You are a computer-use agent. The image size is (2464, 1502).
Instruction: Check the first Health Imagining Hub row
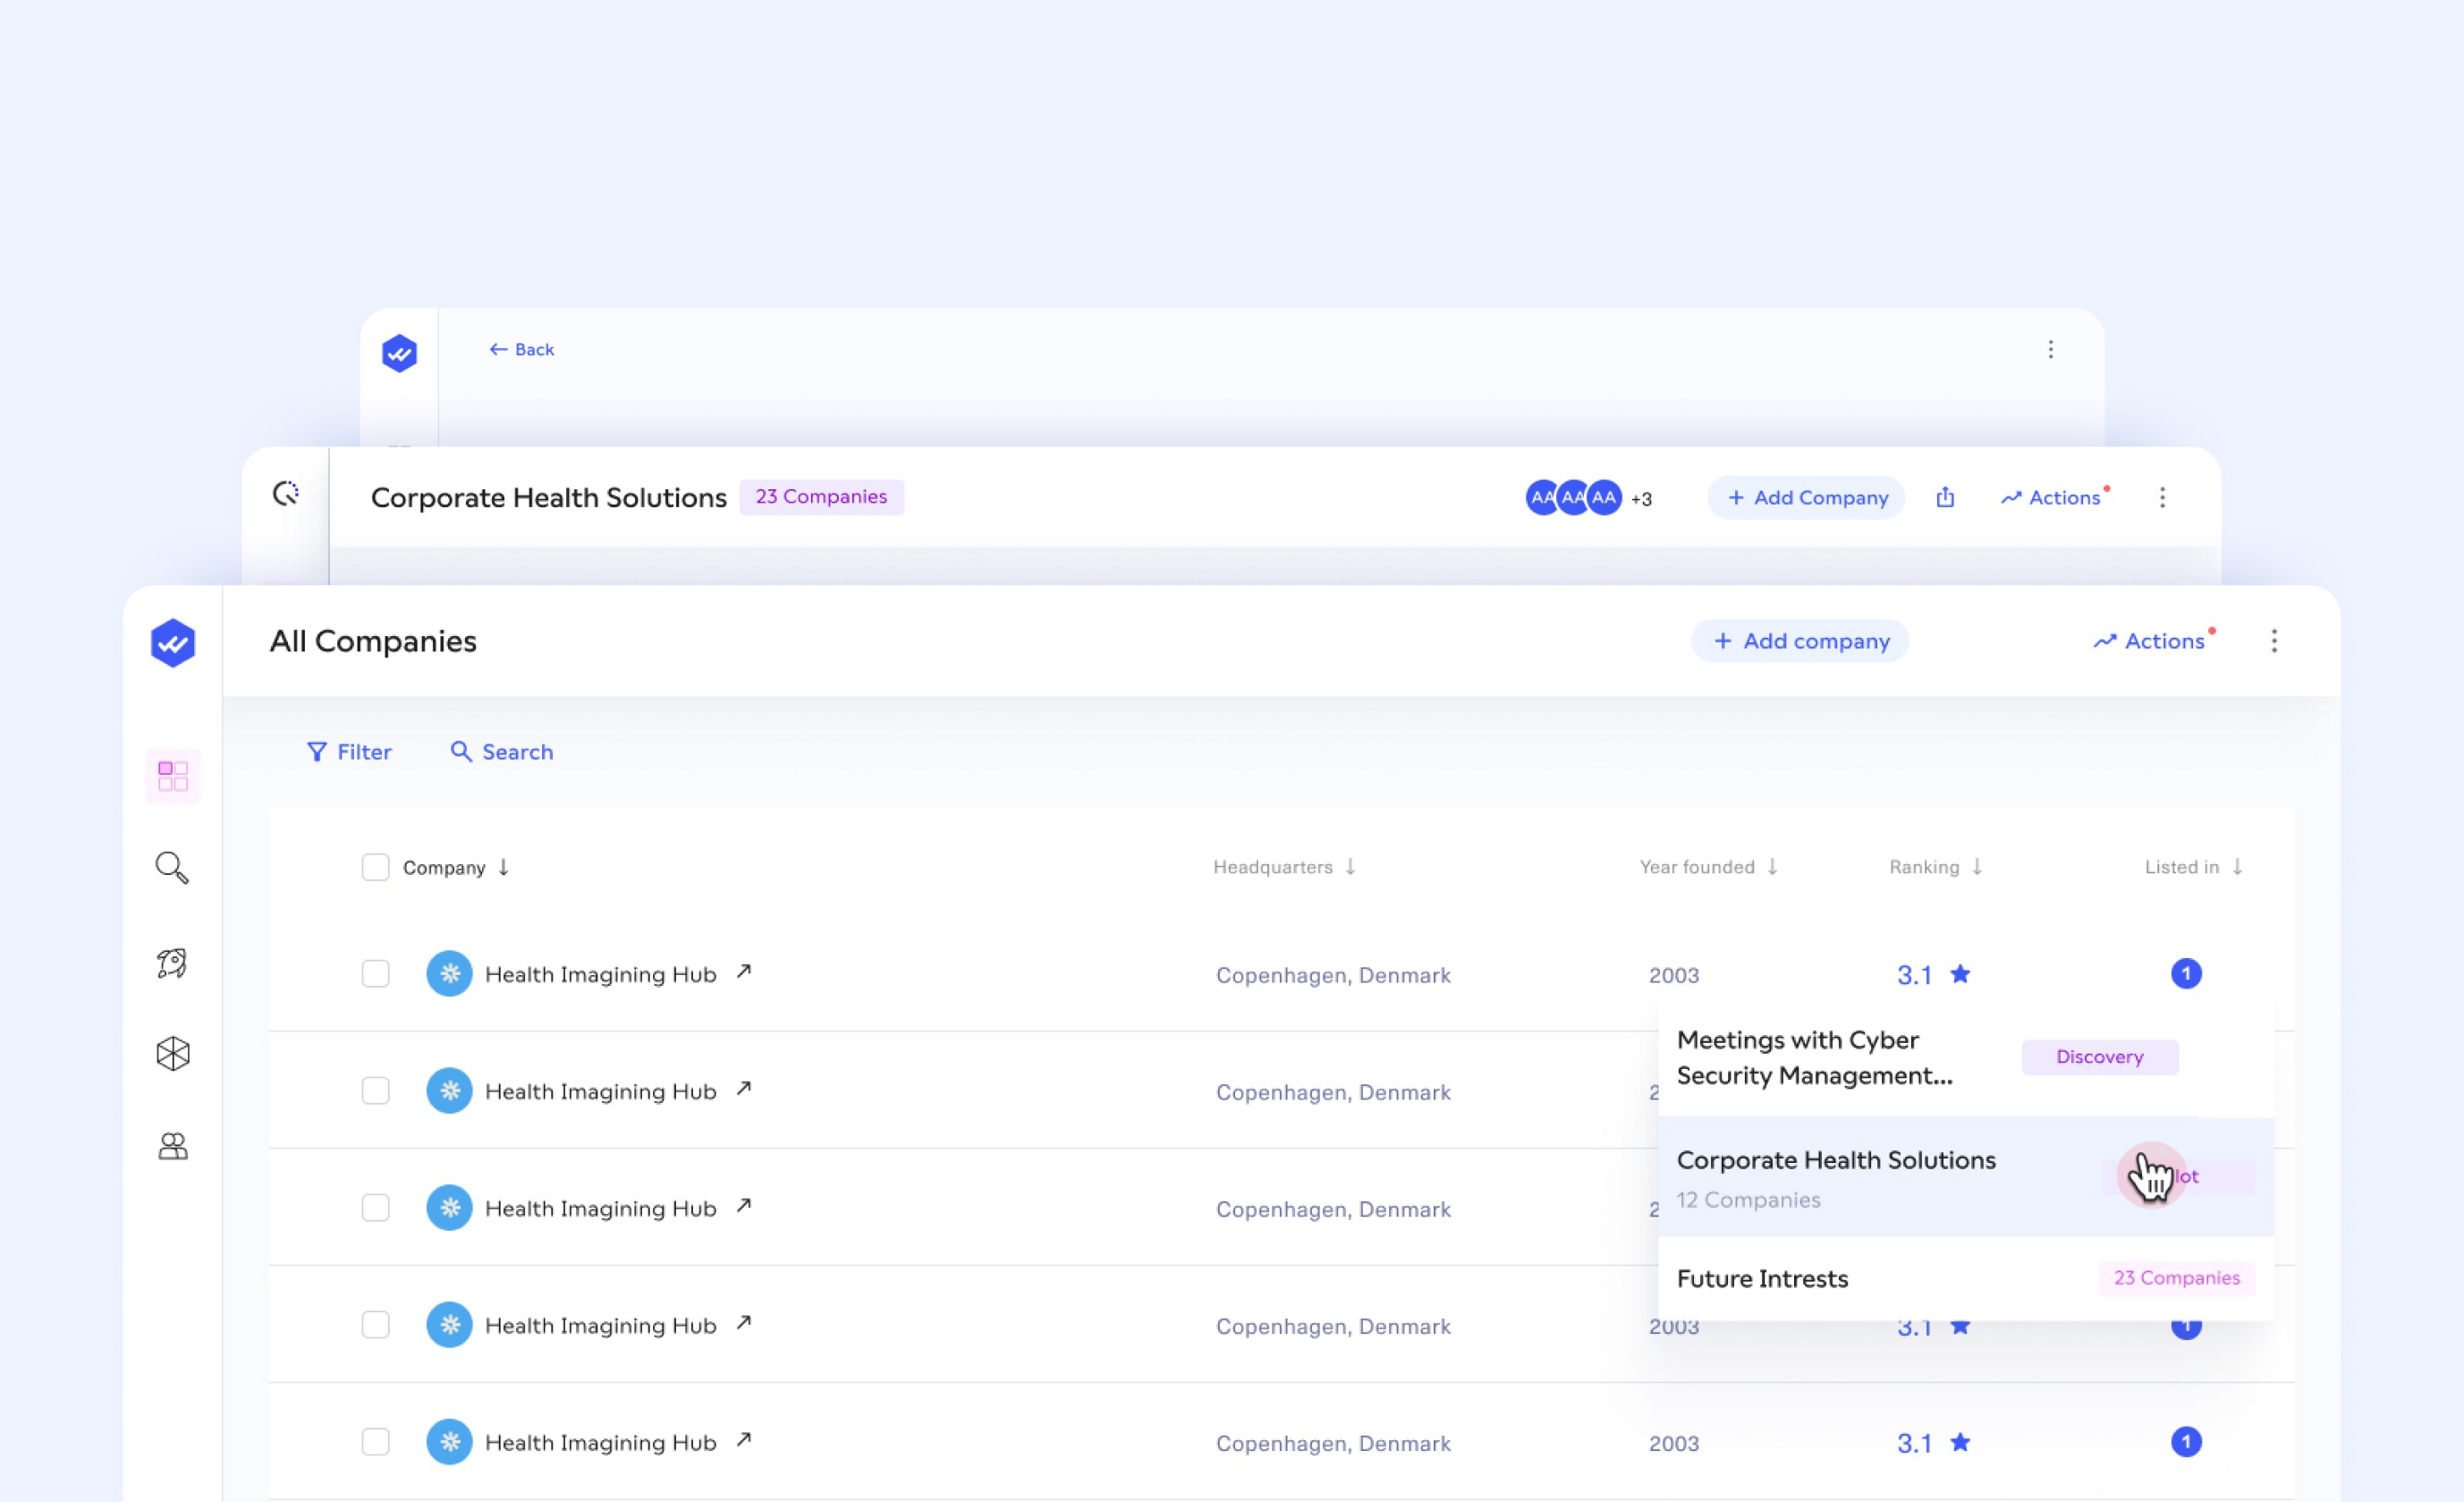tap(375, 974)
